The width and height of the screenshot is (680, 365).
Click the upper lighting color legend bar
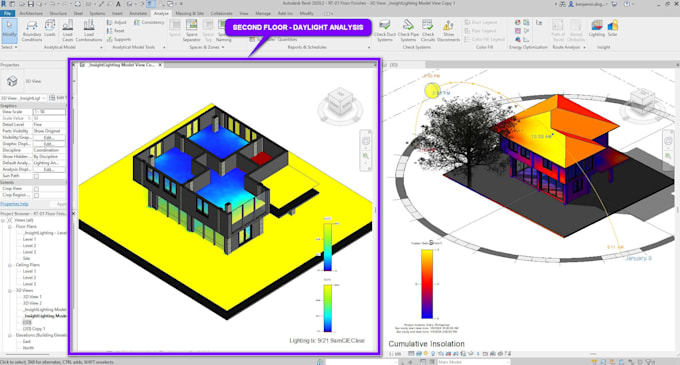coord(328,247)
